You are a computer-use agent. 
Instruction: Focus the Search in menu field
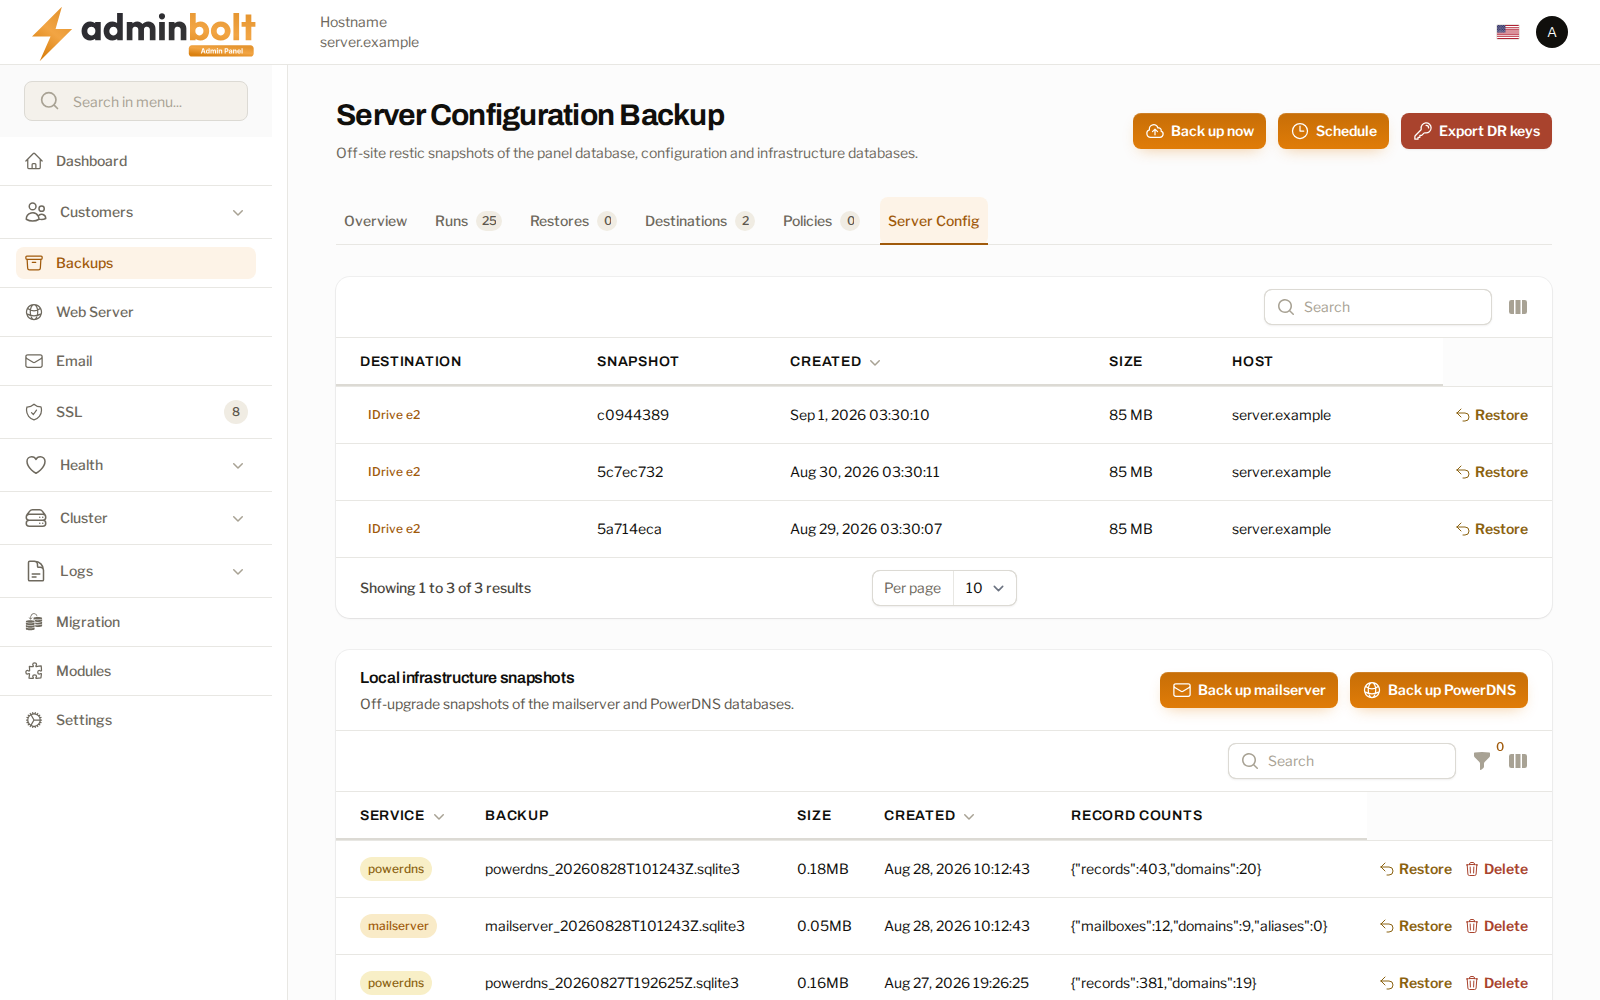pos(136,101)
